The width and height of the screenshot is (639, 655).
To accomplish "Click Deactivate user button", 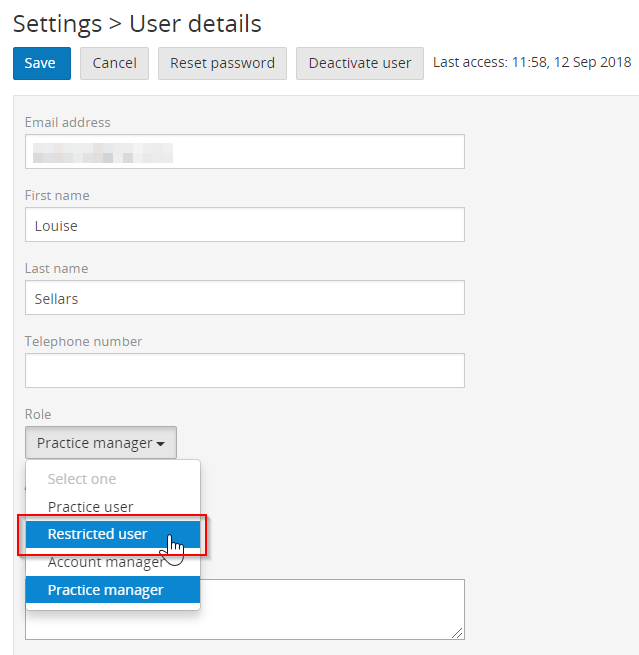I will click(360, 63).
